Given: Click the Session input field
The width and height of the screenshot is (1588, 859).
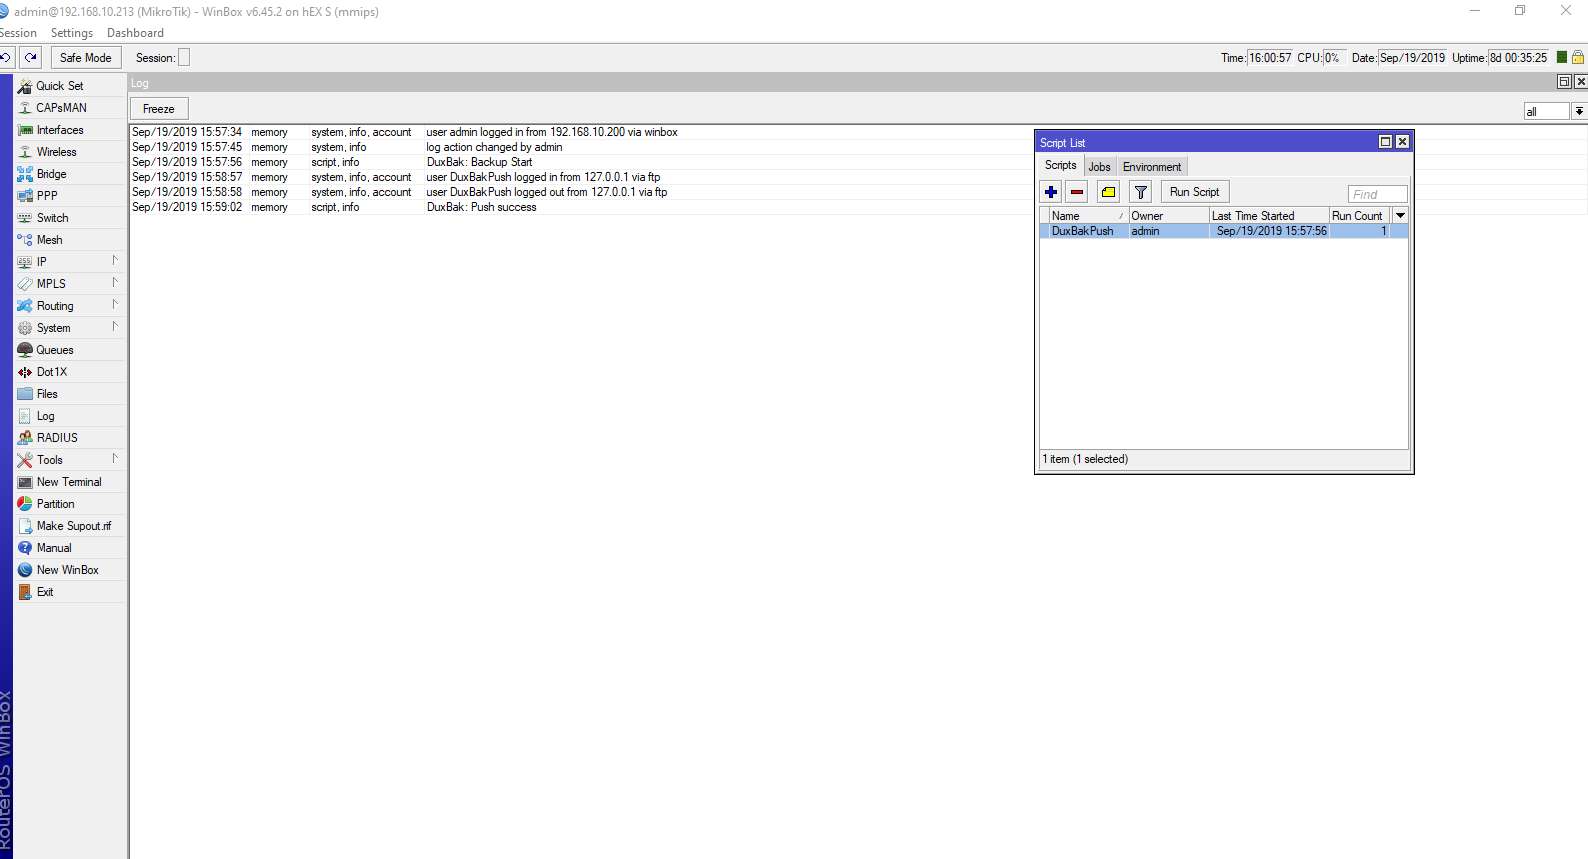Looking at the screenshot, I should [184, 58].
